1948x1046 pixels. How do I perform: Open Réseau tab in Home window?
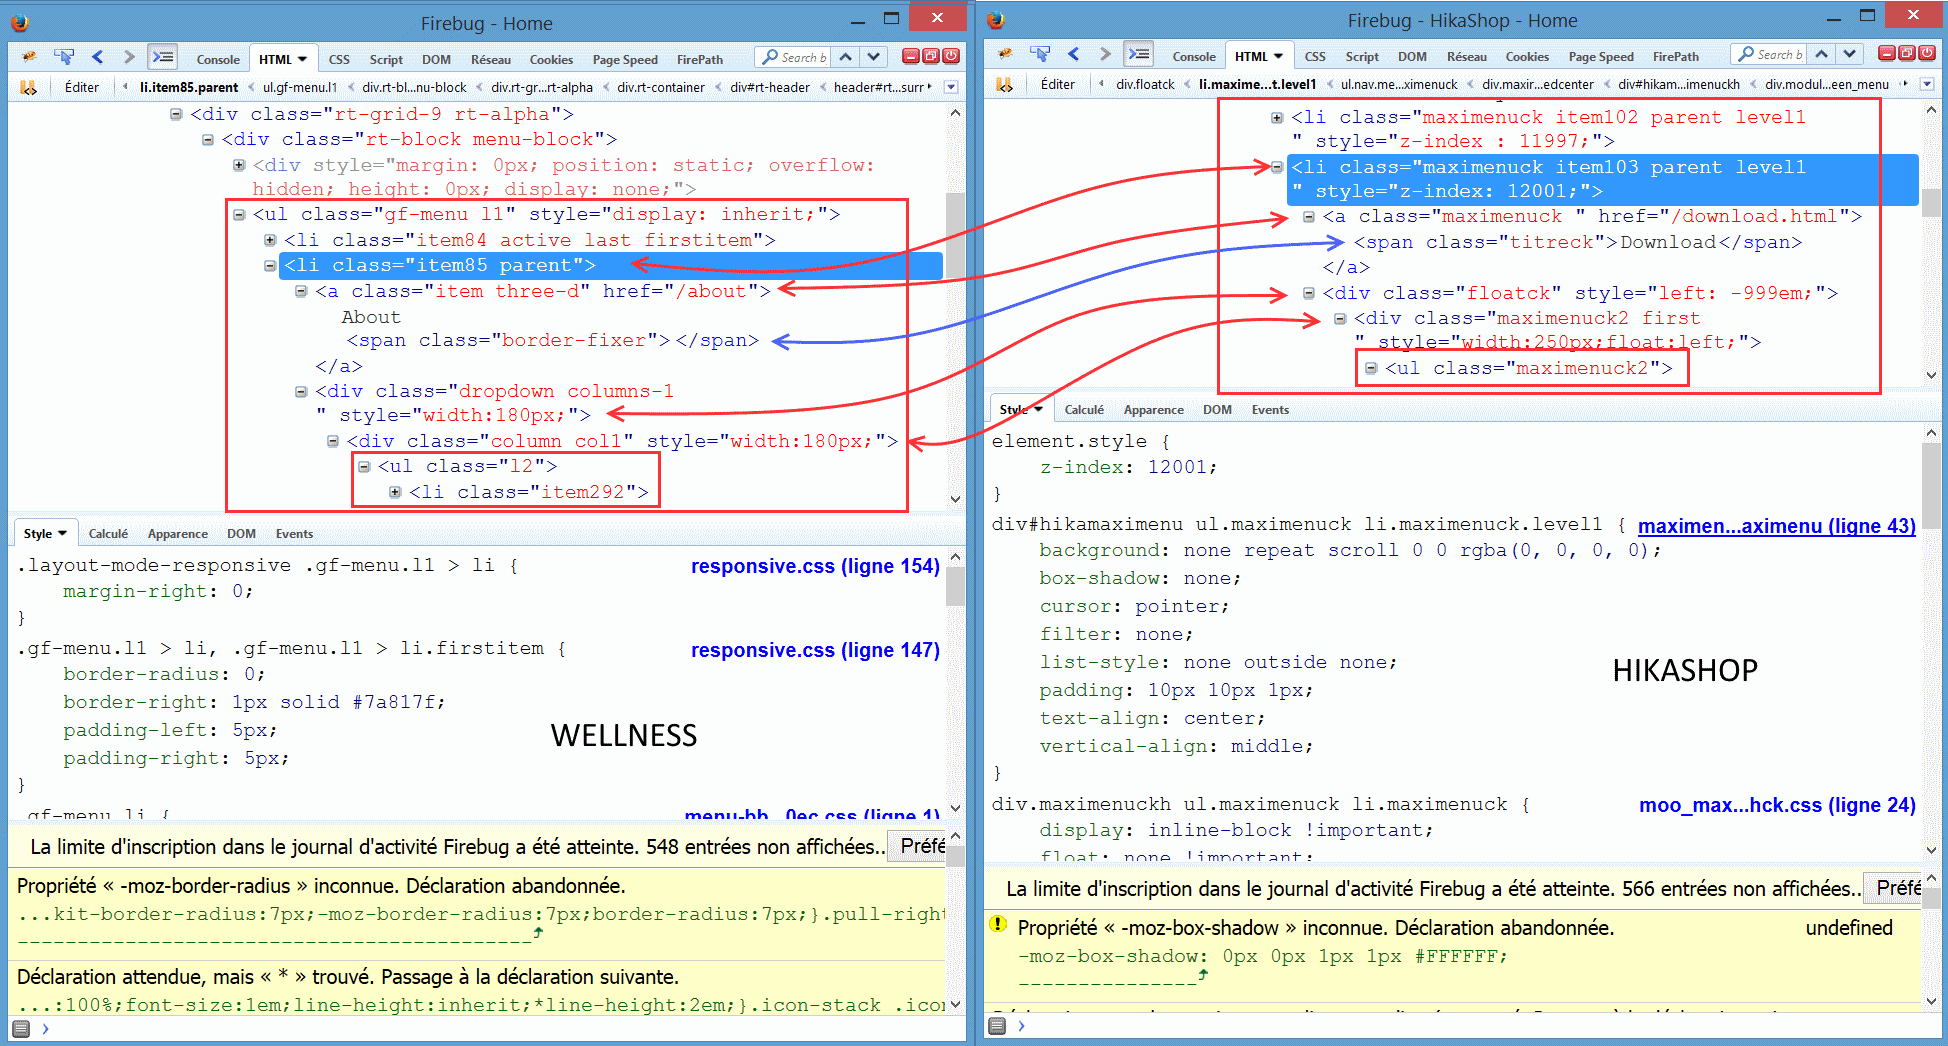coord(491,60)
